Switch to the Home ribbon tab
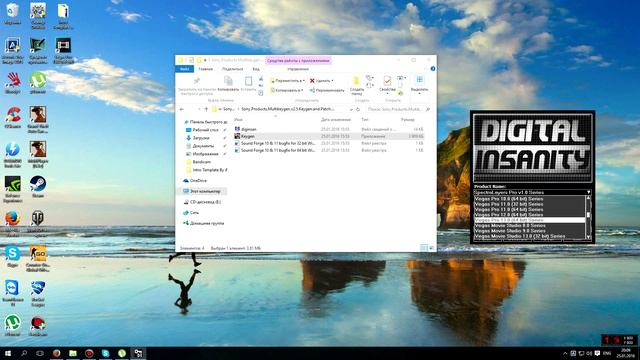The image size is (640, 360). coord(205,69)
